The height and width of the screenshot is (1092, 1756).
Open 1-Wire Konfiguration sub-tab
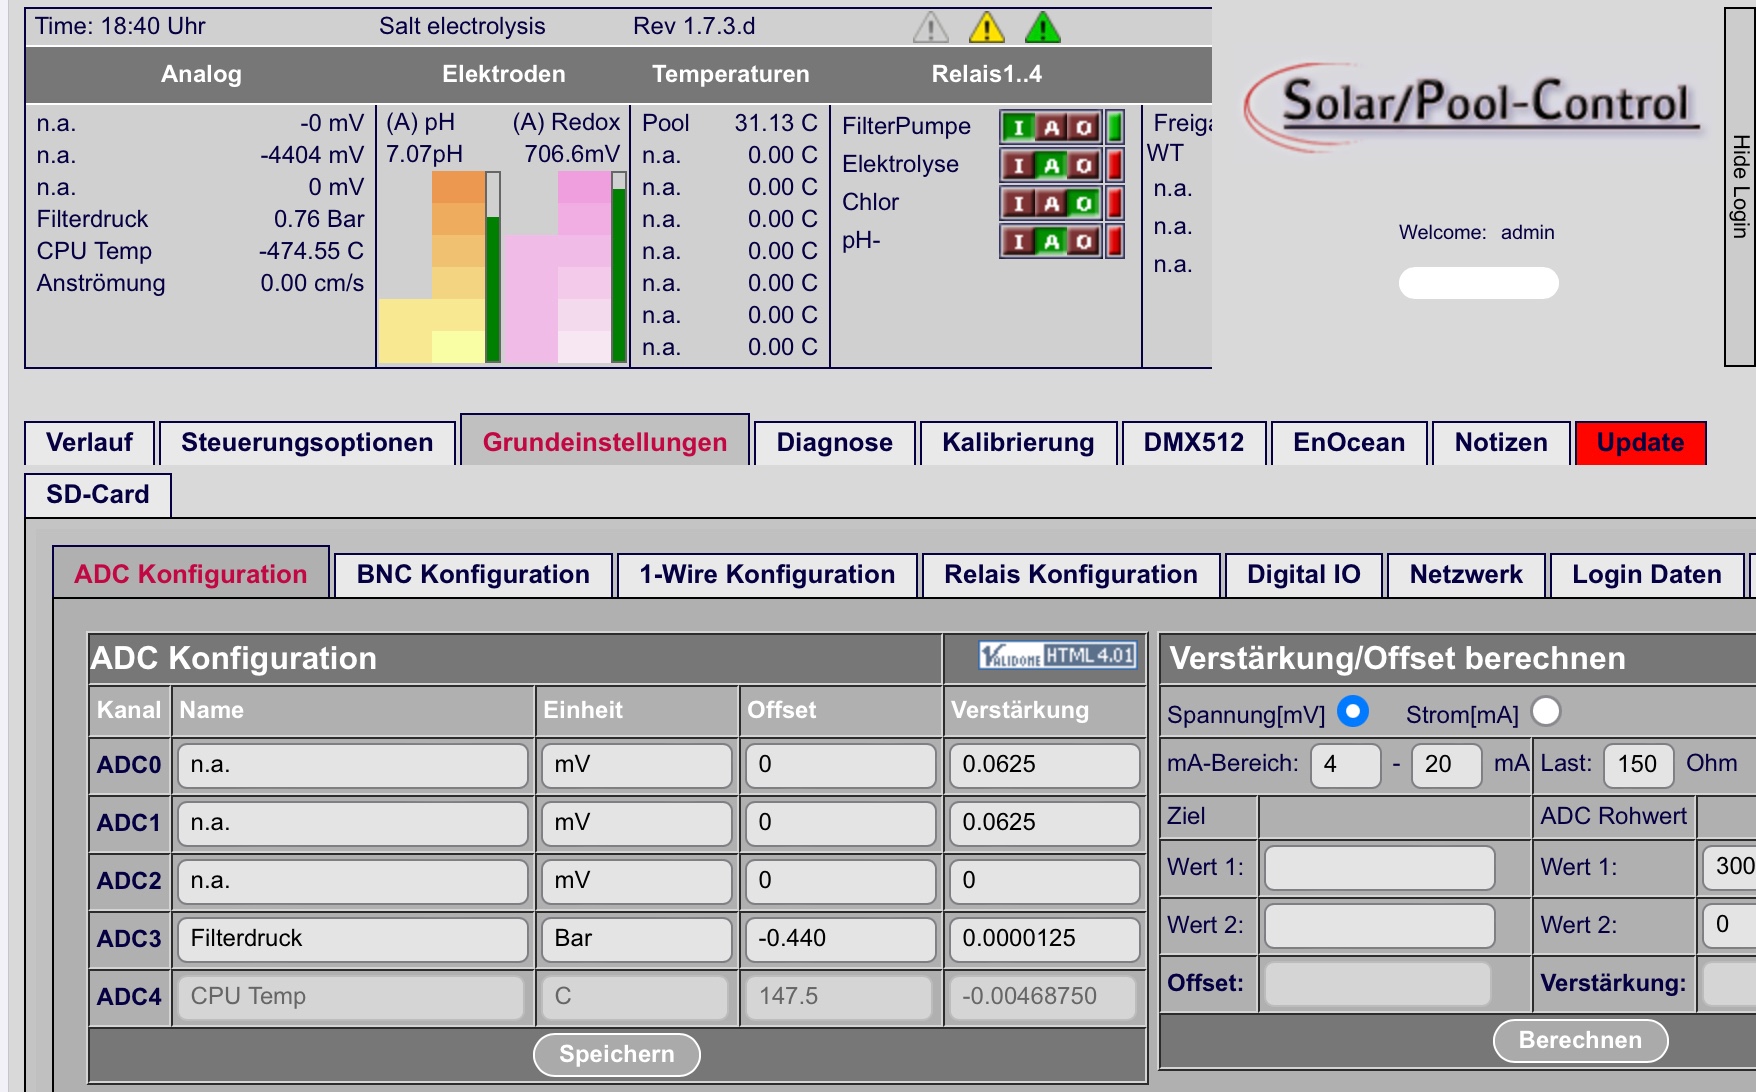click(x=767, y=574)
